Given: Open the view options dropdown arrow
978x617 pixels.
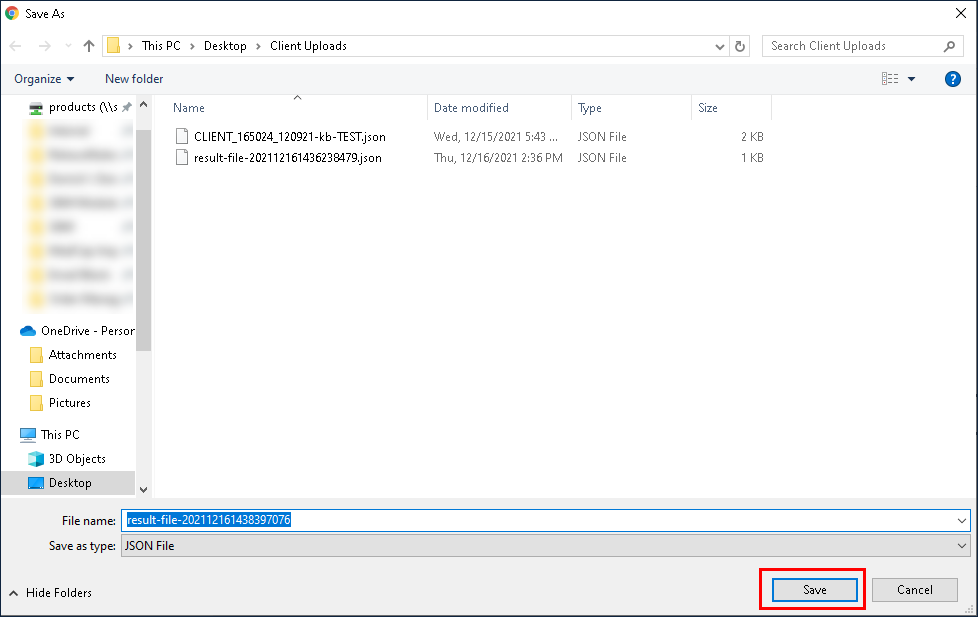Looking at the screenshot, I should (911, 79).
